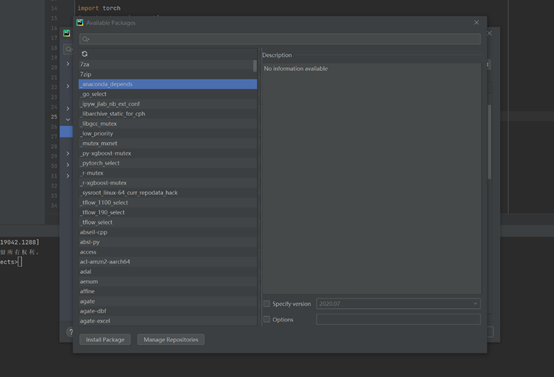Screen dimensions: 554x377
Task: Click the selected highlighted Settings tree item
Action: (66, 131)
